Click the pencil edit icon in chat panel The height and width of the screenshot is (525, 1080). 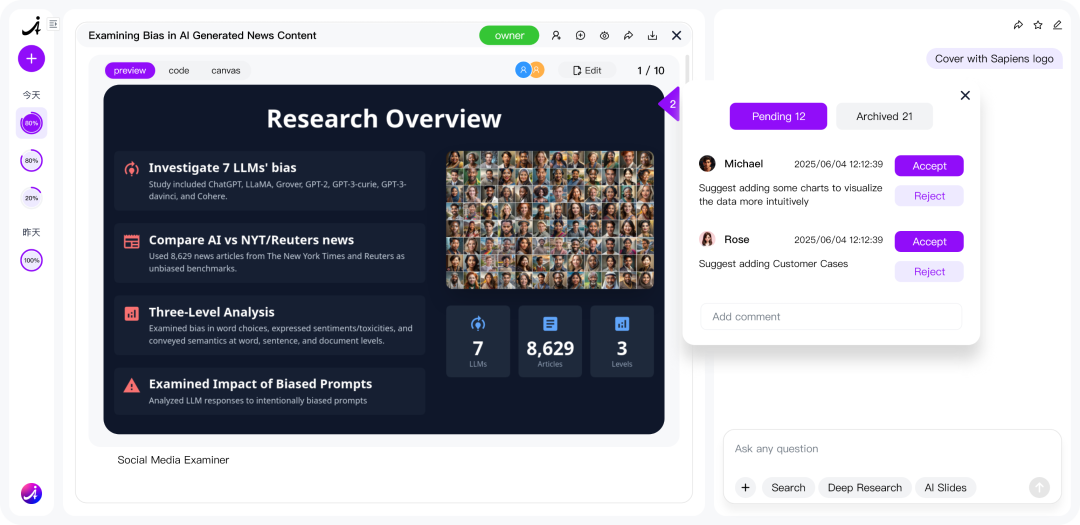click(1058, 25)
